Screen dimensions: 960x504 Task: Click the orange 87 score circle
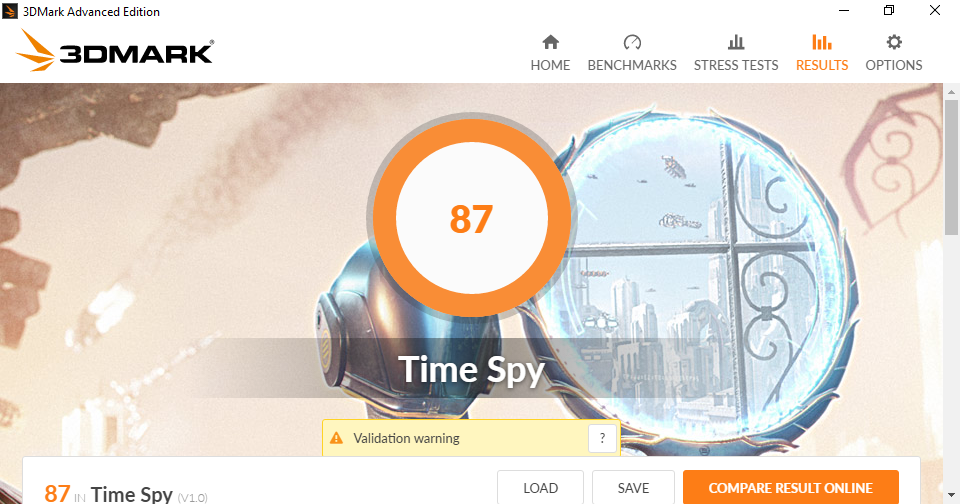(x=471, y=218)
